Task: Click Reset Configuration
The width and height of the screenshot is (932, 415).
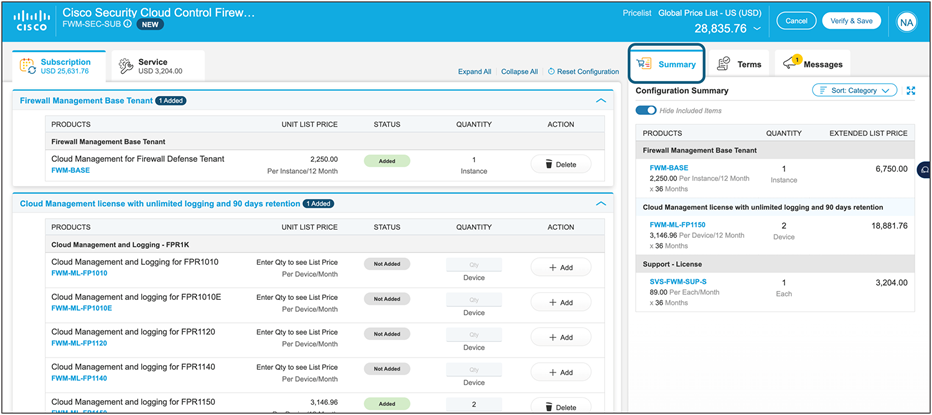Action: (583, 71)
